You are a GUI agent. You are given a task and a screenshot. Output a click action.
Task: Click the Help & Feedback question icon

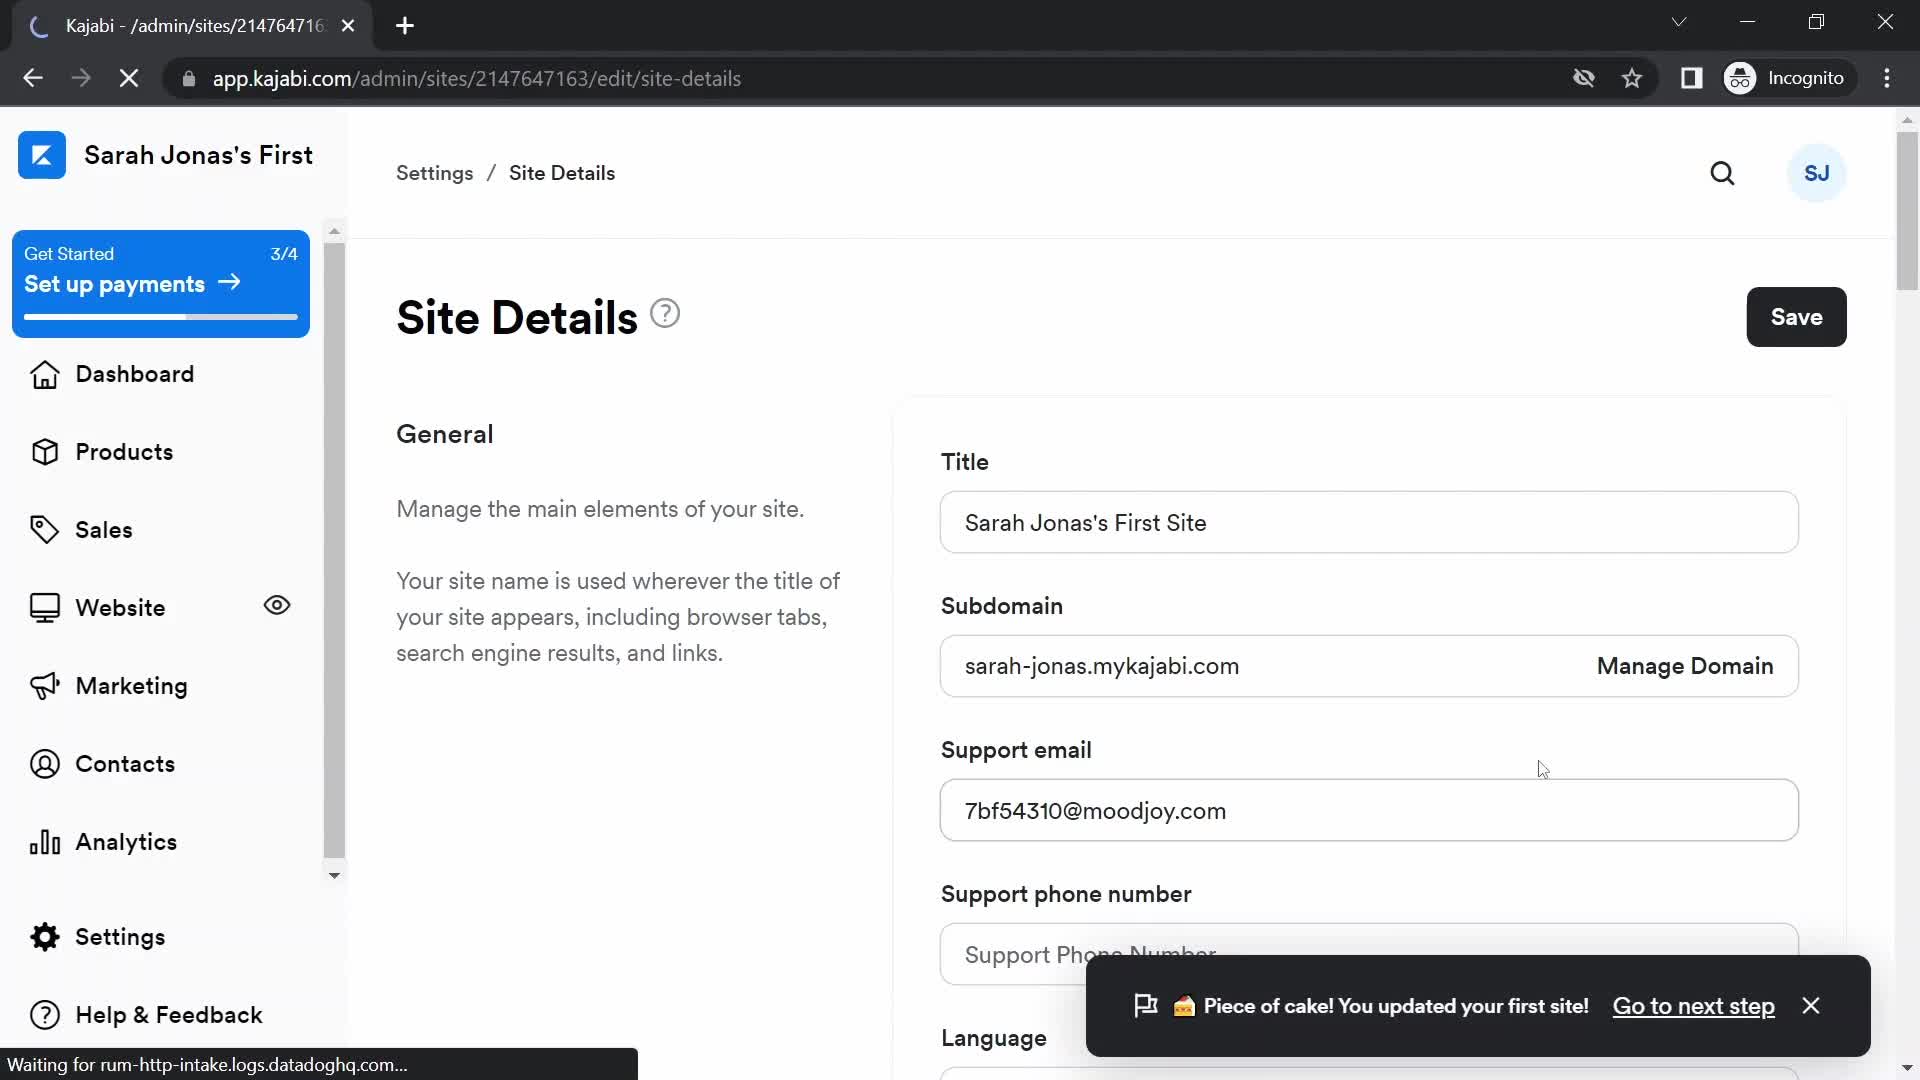45,1015
